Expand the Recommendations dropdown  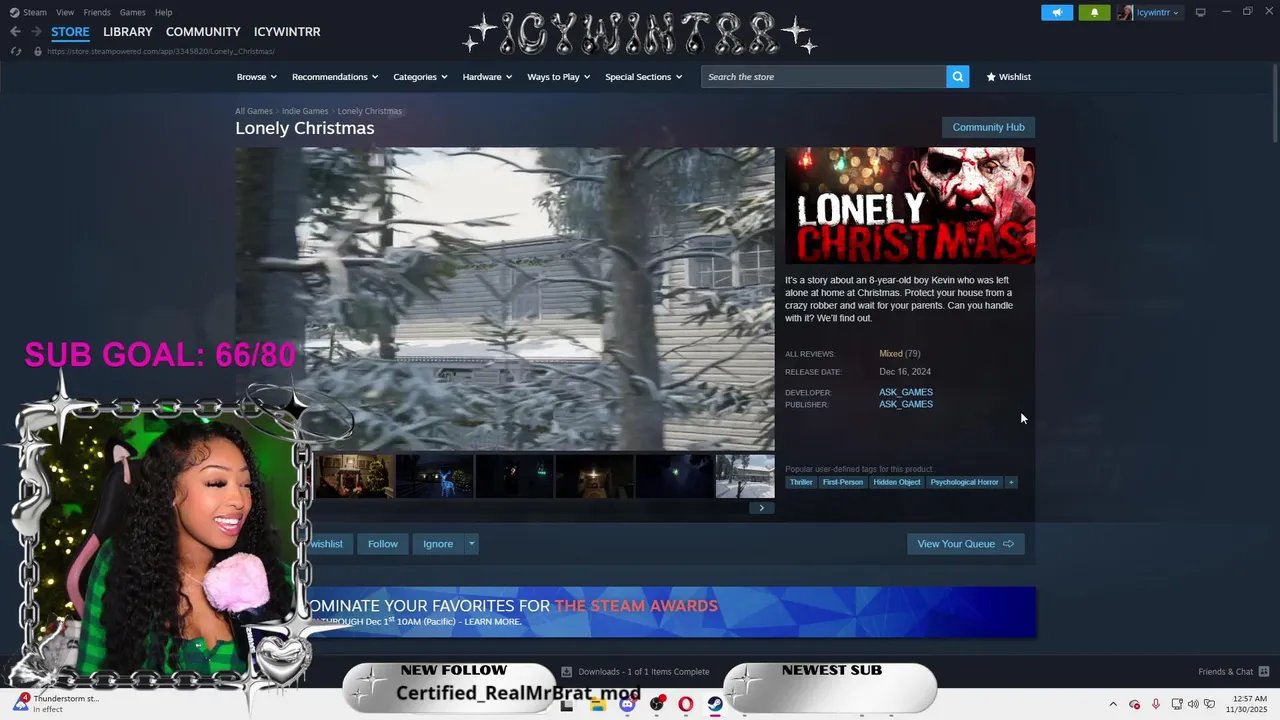(x=335, y=77)
